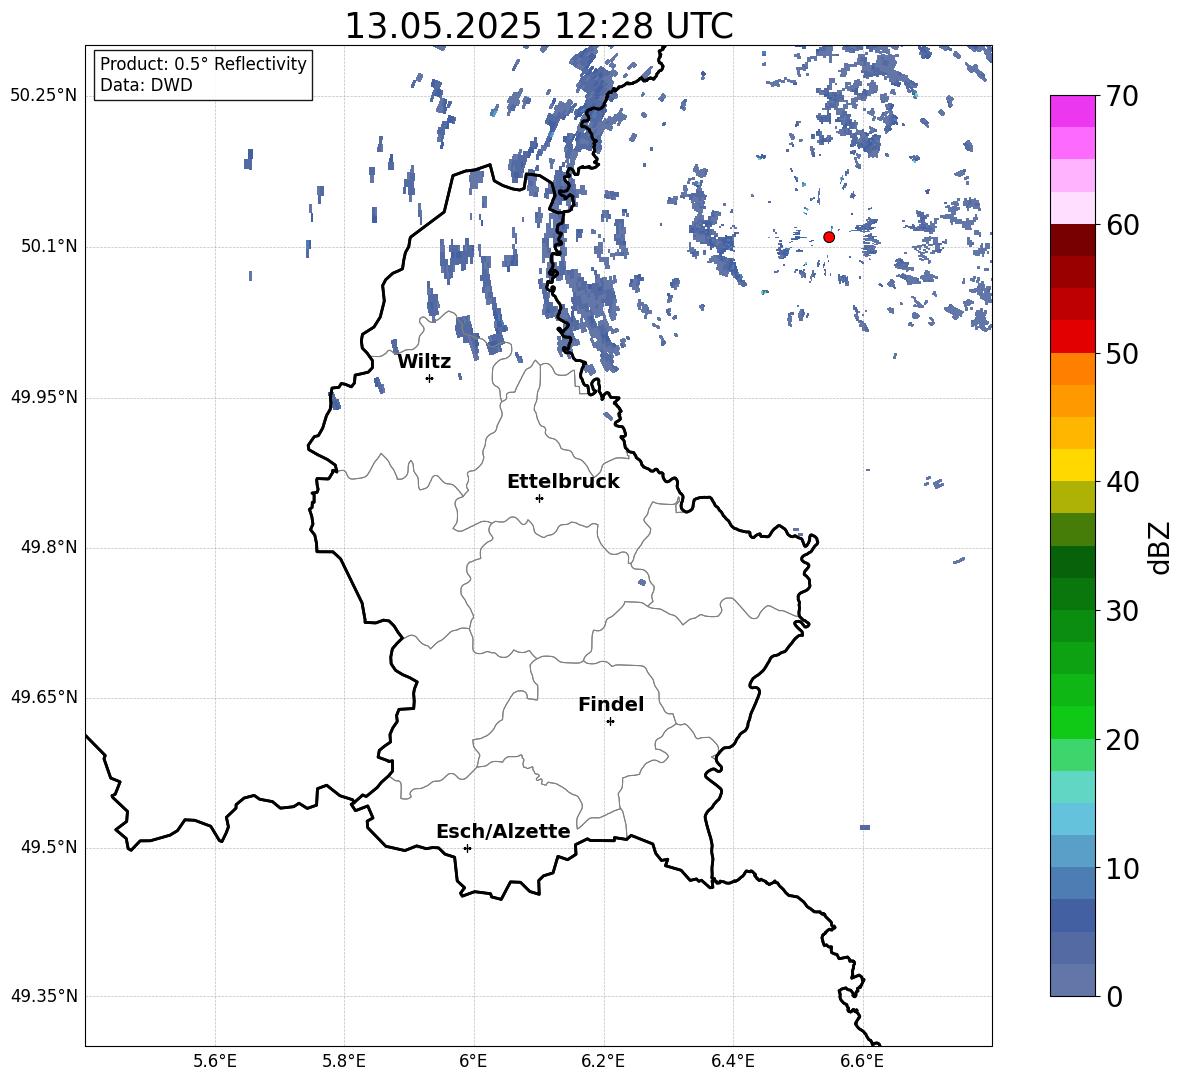The height and width of the screenshot is (1081, 1184).
Task: Click the latitude label 49.35°N
Action: point(44,996)
